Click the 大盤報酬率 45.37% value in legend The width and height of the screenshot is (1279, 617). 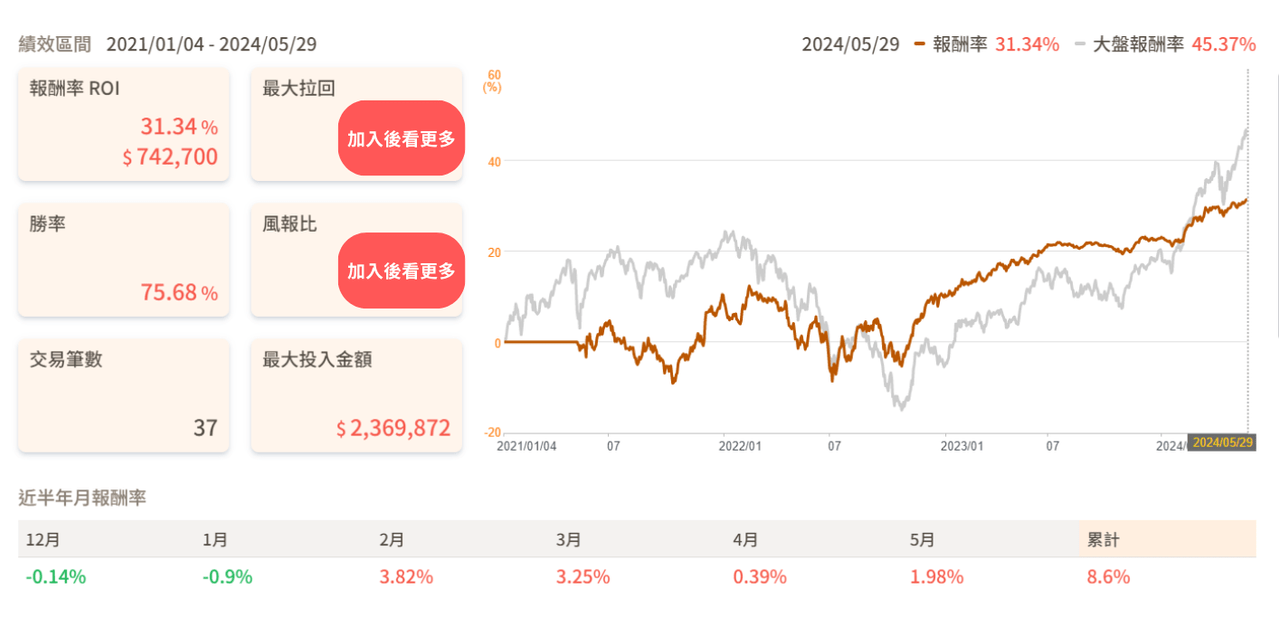[1224, 45]
